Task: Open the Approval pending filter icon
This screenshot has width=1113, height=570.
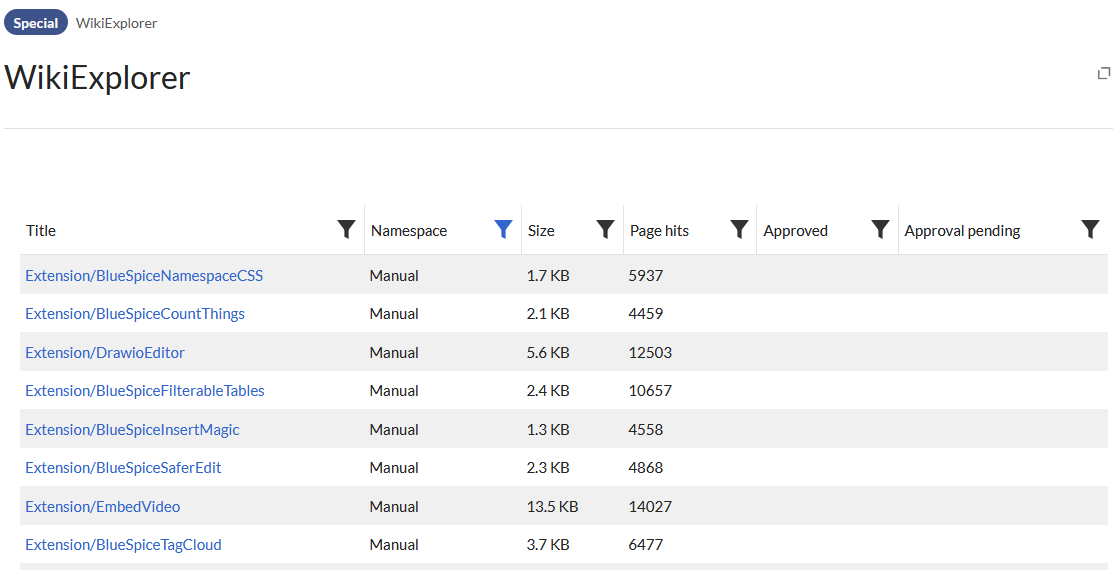Action: [x=1090, y=230]
